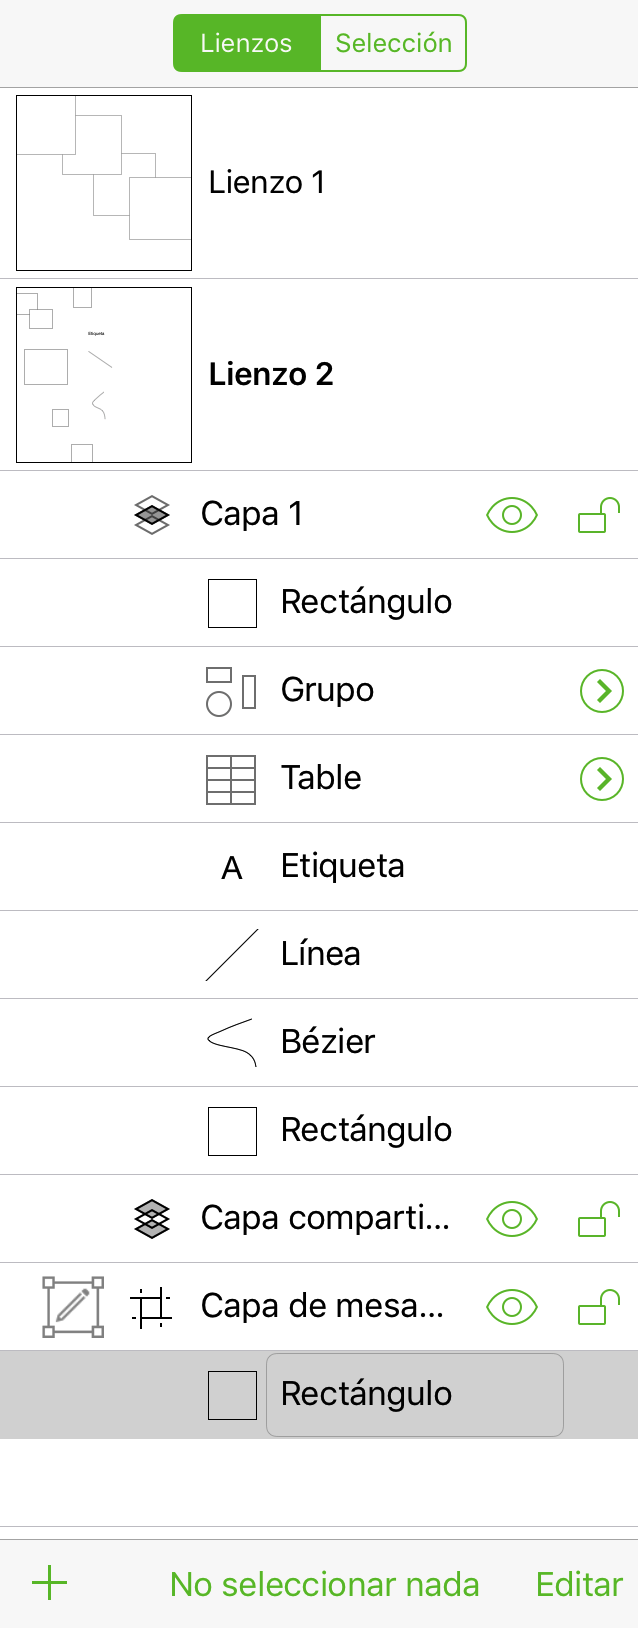Click the pencil edit layer indicator icon
The image size is (638, 1628).
pyautogui.click(x=73, y=1307)
